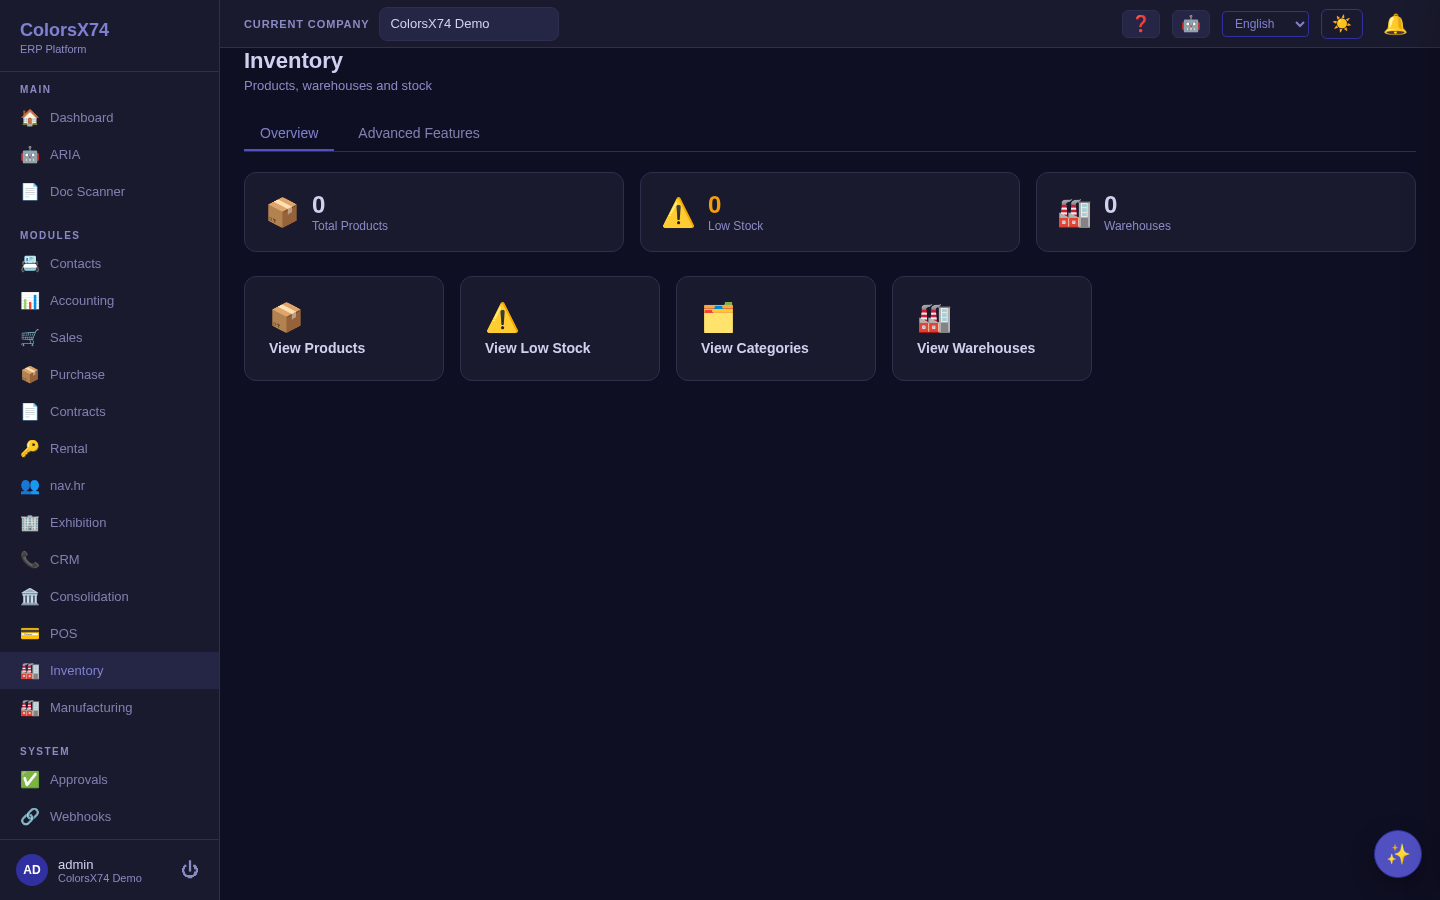1440x900 pixels.
Task: Click the View Categories folder-dividers icon
Action: tap(718, 318)
